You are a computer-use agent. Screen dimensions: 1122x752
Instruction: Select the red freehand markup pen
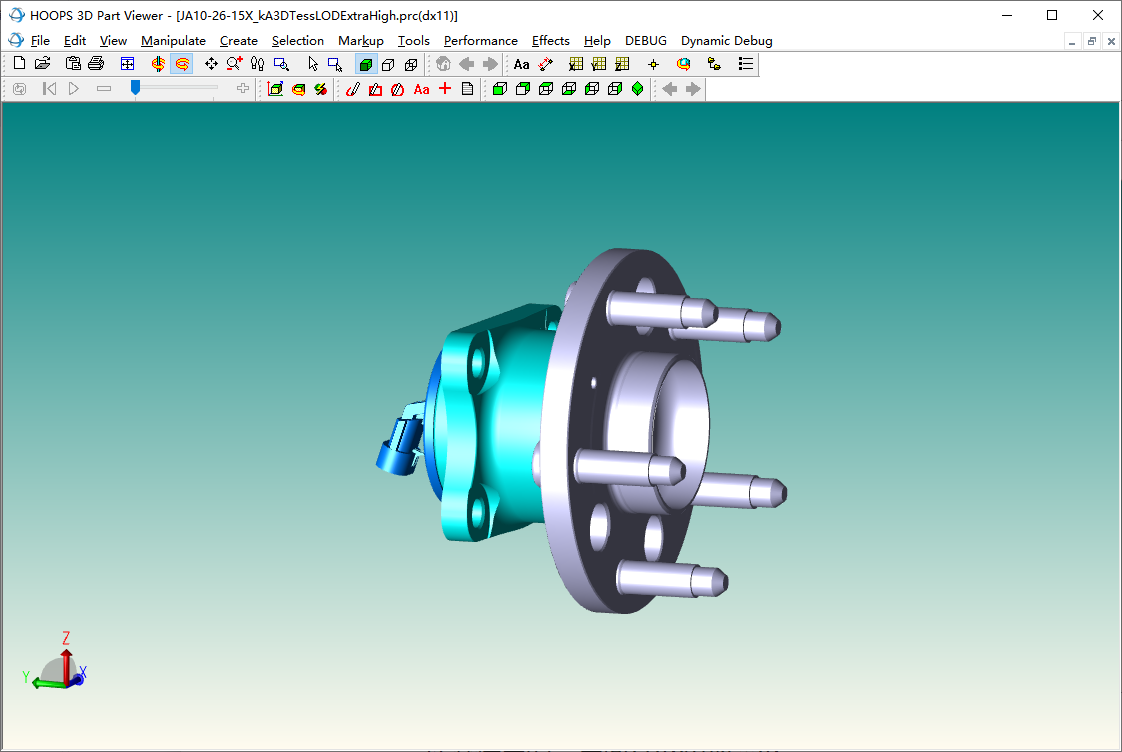tap(352, 89)
